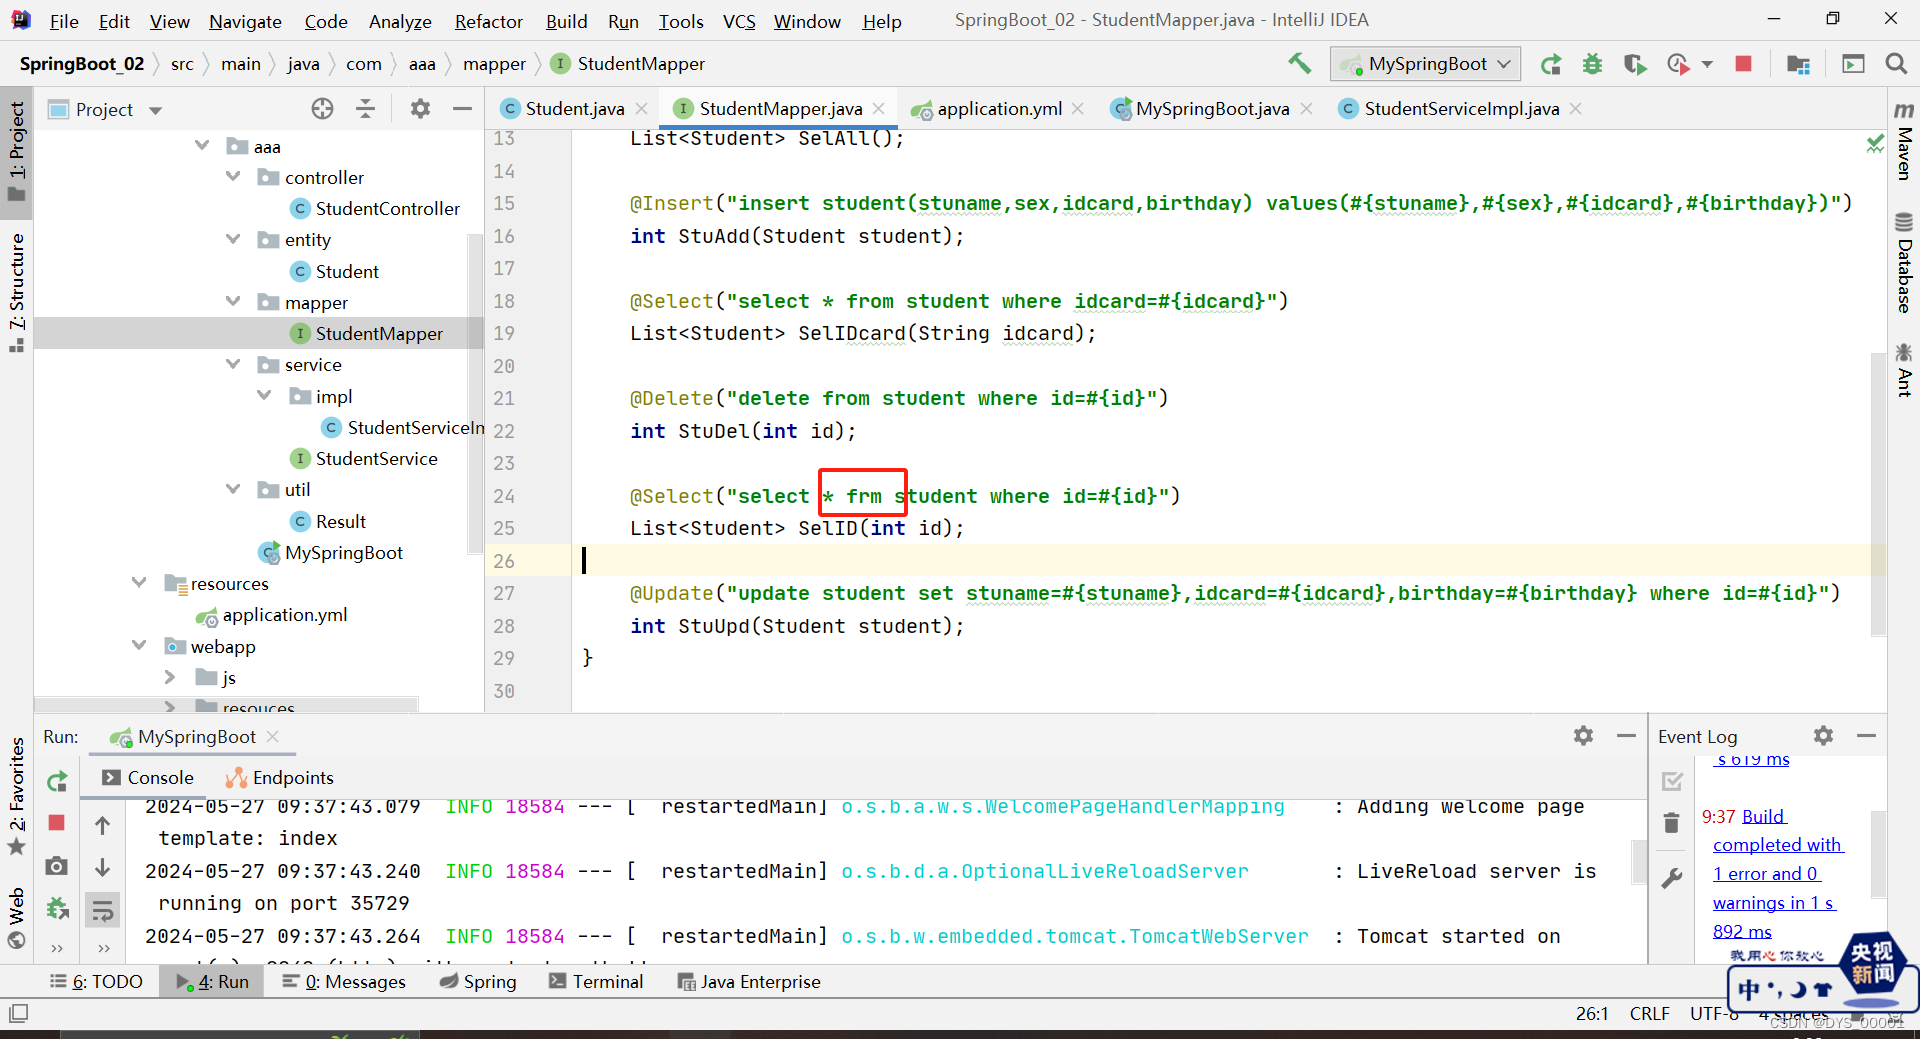Toggle the Database tool window

pyautogui.click(x=1904, y=263)
